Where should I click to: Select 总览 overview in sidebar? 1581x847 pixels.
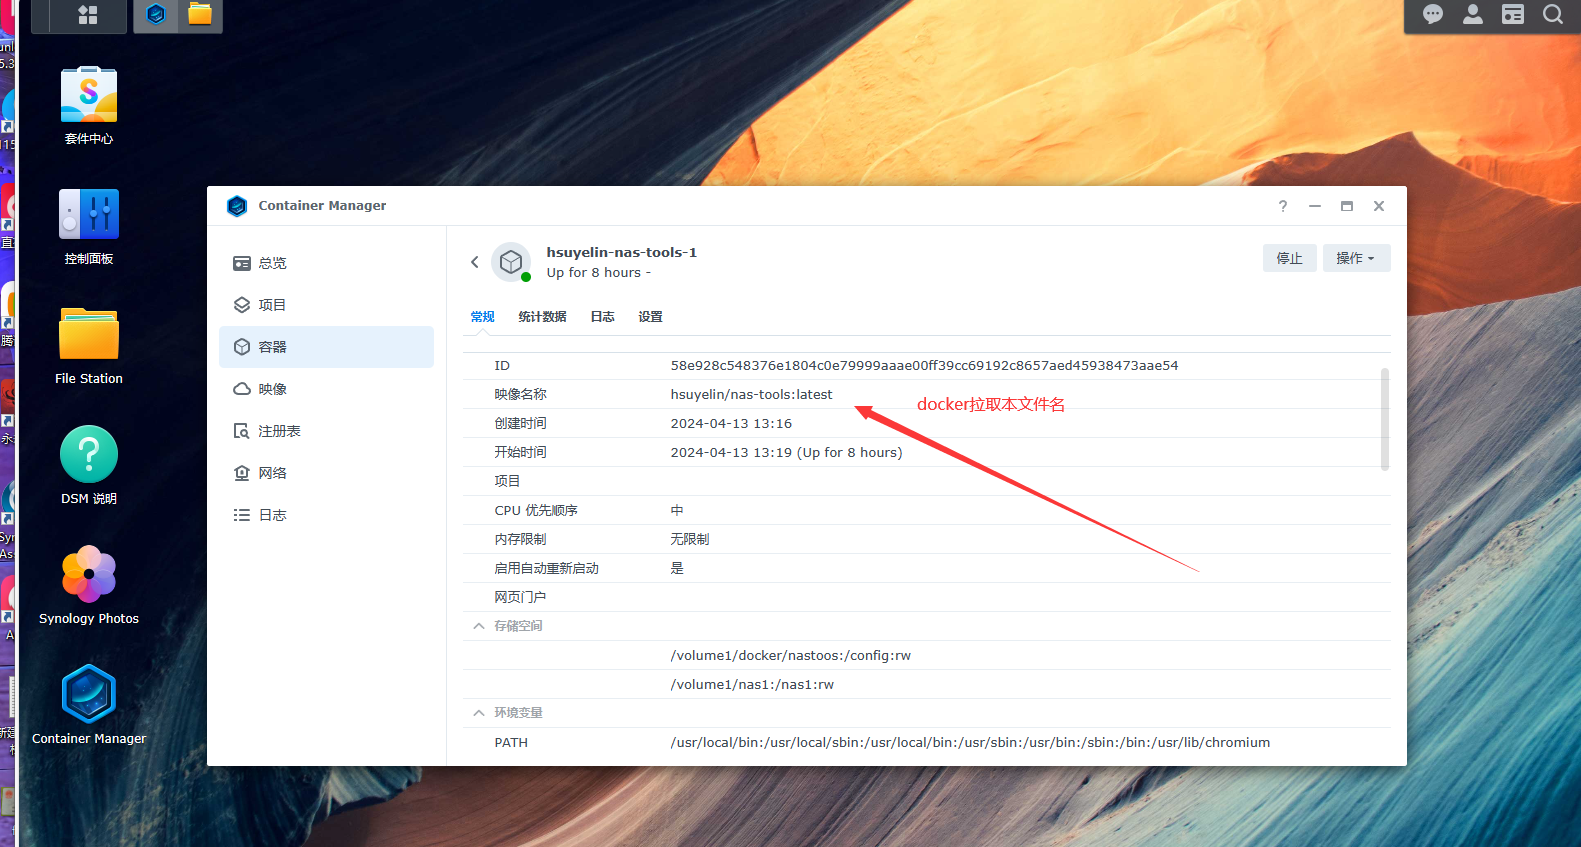(326, 263)
